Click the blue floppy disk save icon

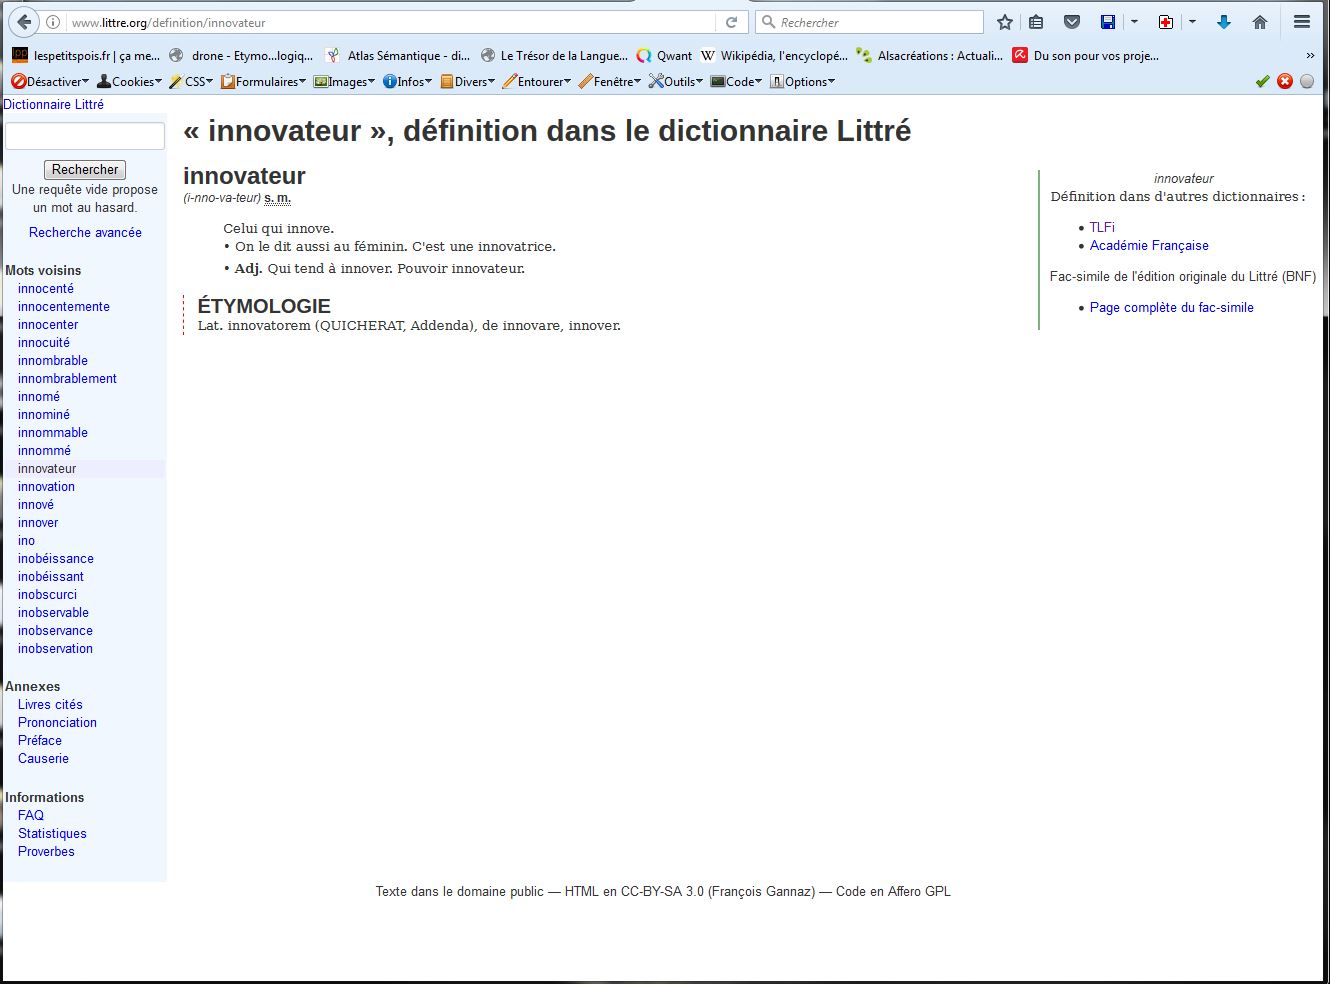point(1108,22)
